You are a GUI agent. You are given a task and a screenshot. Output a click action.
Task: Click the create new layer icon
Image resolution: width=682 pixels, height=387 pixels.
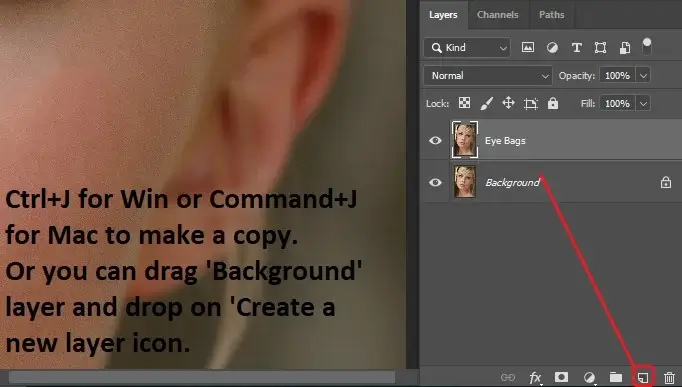click(x=643, y=377)
